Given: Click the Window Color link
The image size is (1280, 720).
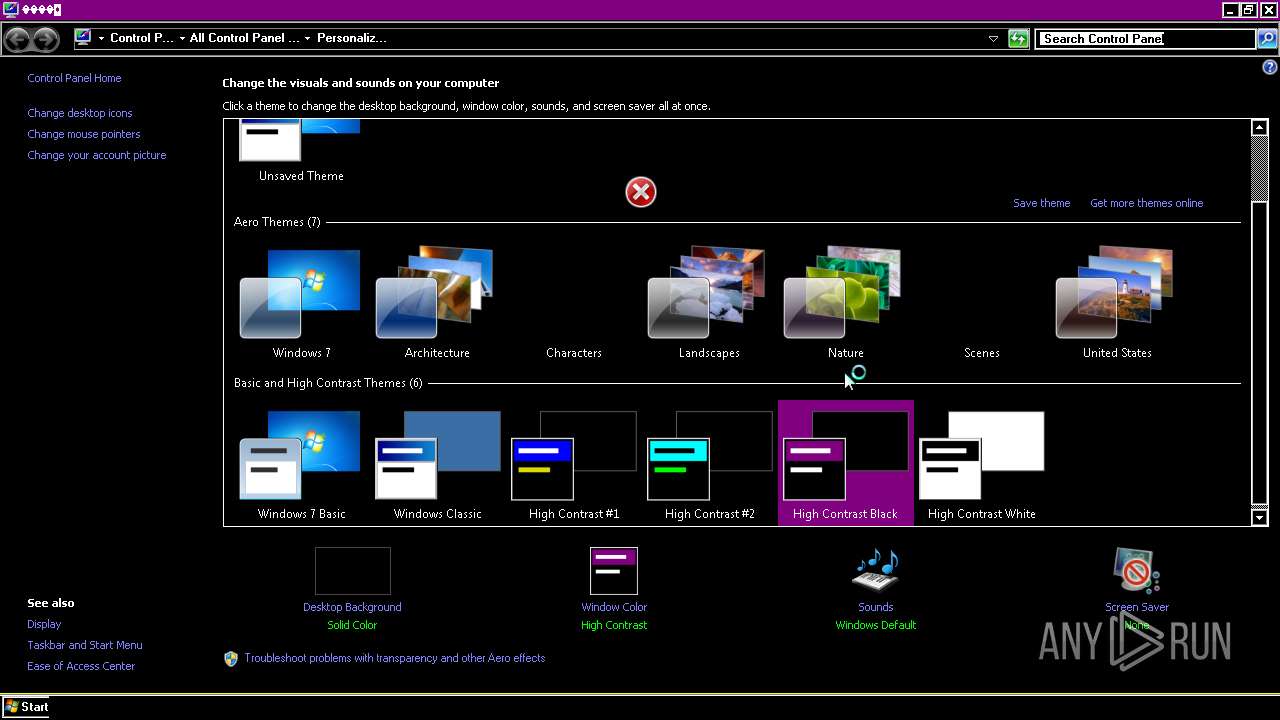Looking at the screenshot, I should coord(614,607).
